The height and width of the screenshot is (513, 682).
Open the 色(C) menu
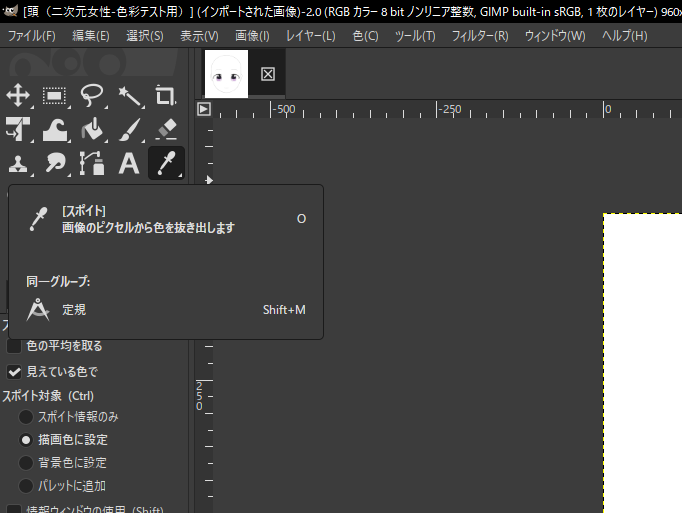(x=365, y=36)
